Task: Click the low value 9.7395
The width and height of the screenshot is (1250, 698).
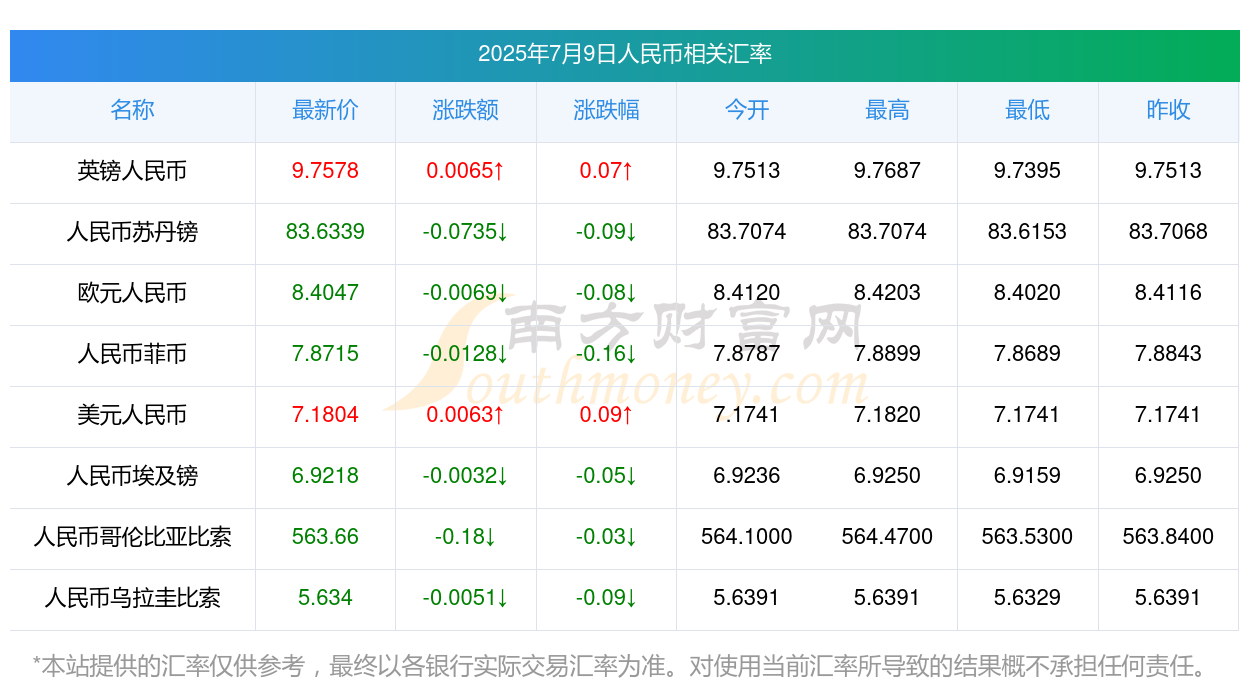Action: coord(1028,171)
